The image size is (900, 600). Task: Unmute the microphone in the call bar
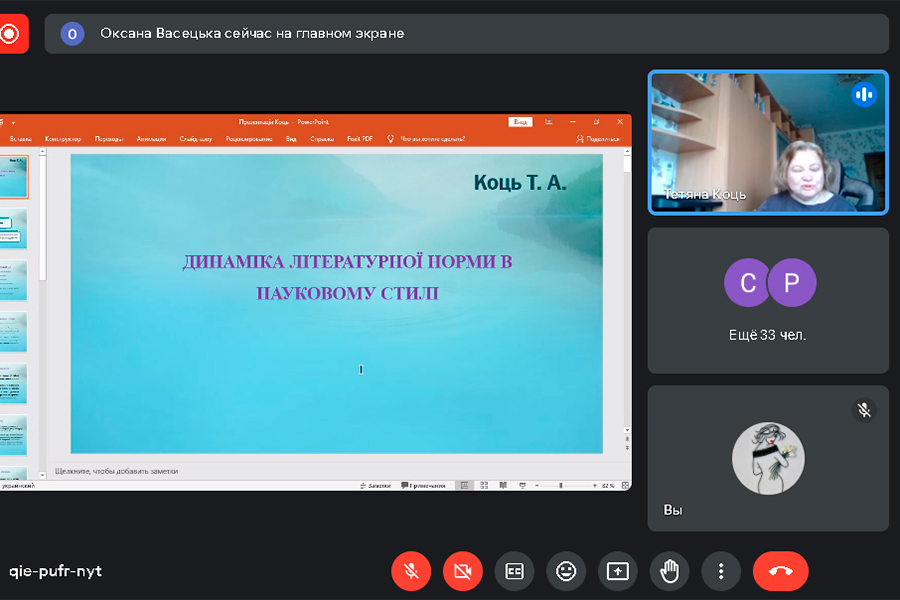[x=410, y=571]
